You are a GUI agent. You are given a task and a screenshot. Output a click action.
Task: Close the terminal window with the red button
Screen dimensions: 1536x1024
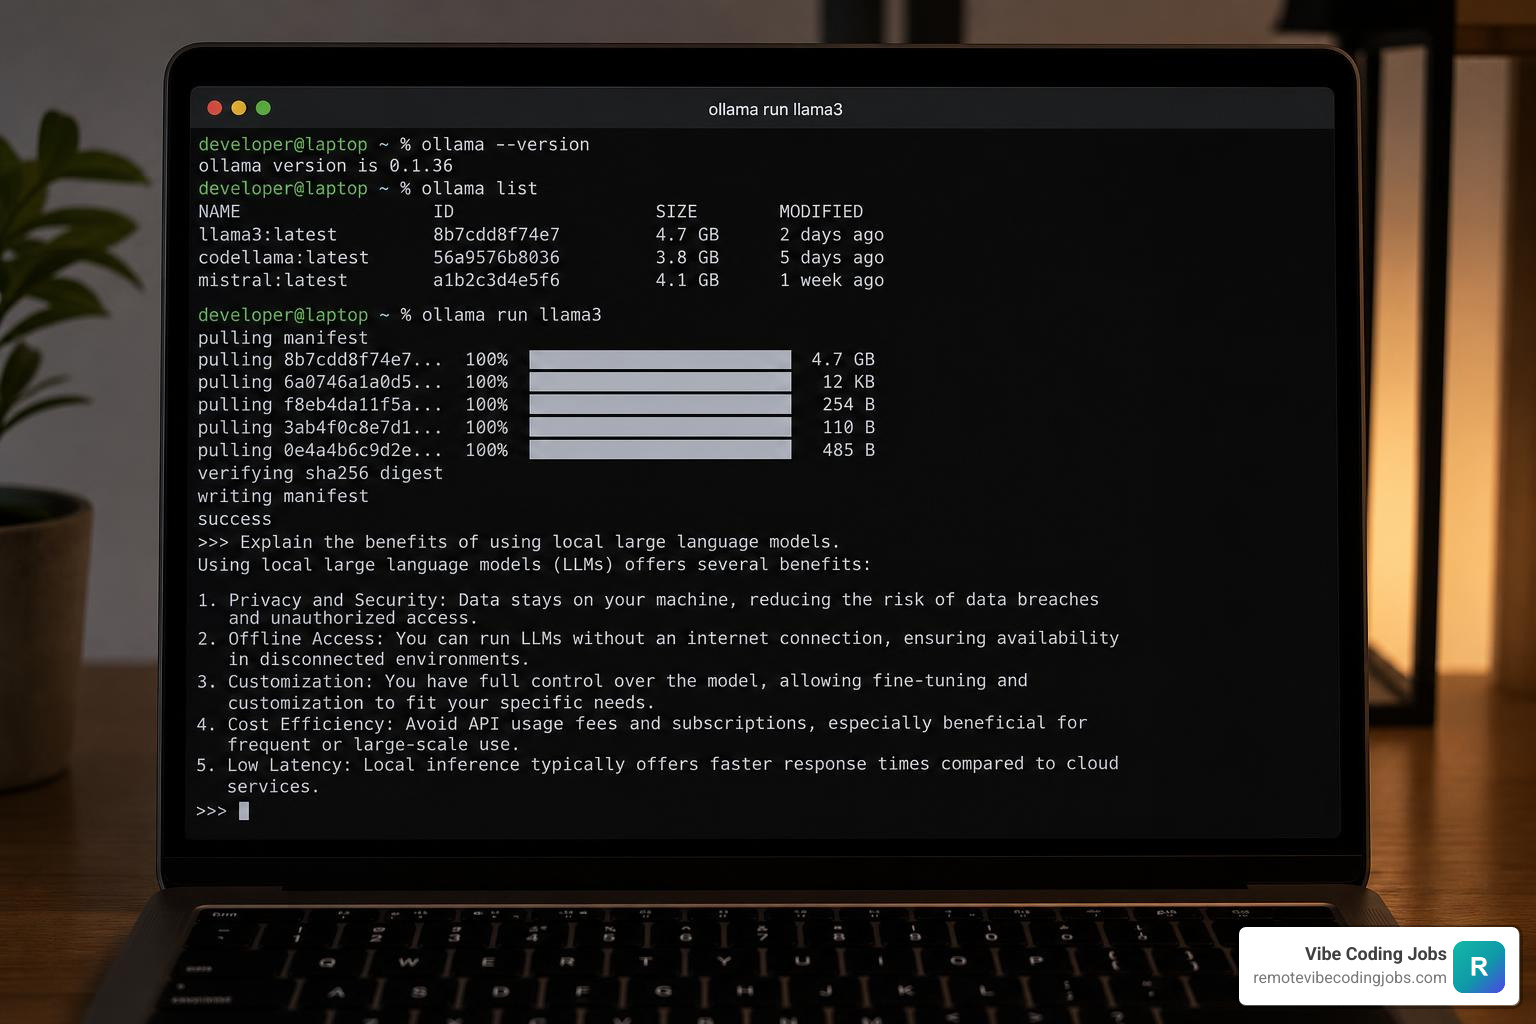[214, 108]
